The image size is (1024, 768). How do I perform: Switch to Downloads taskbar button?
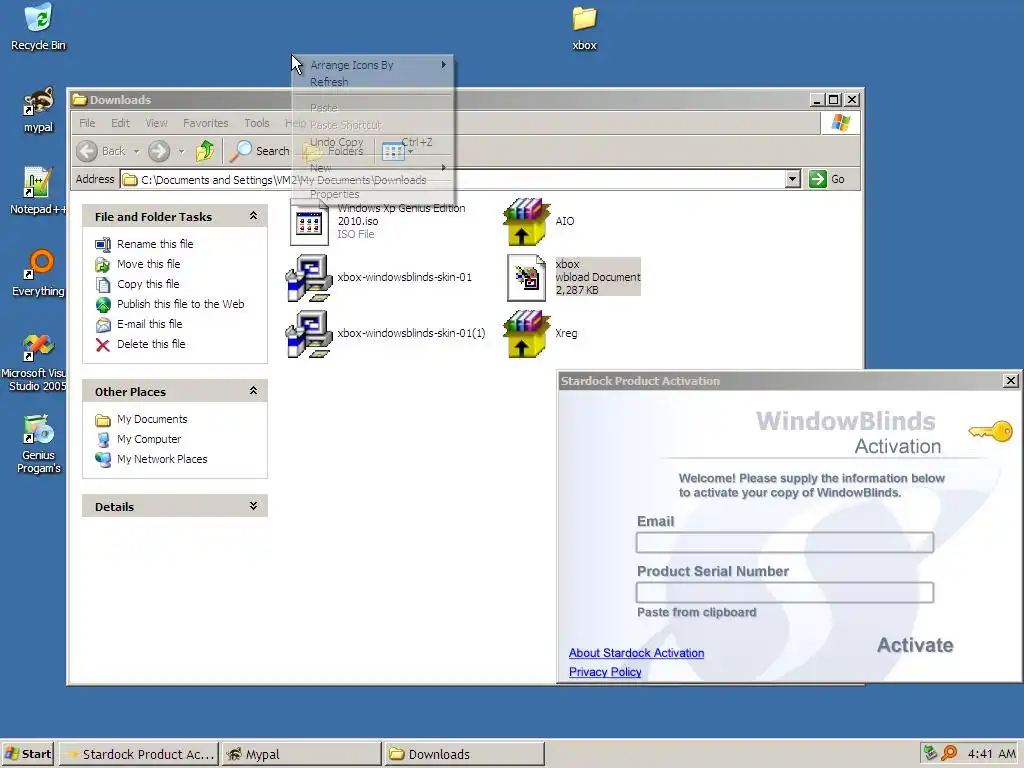pyautogui.click(x=464, y=754)
